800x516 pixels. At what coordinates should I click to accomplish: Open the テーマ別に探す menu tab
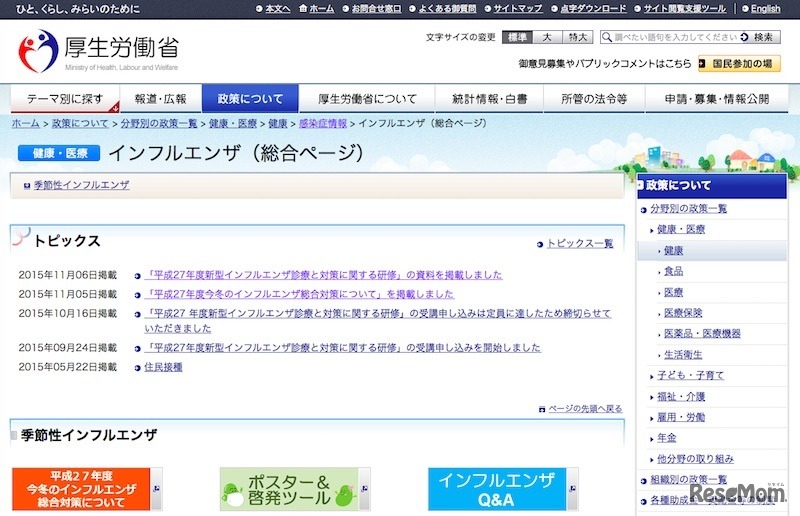coord(64,100)
